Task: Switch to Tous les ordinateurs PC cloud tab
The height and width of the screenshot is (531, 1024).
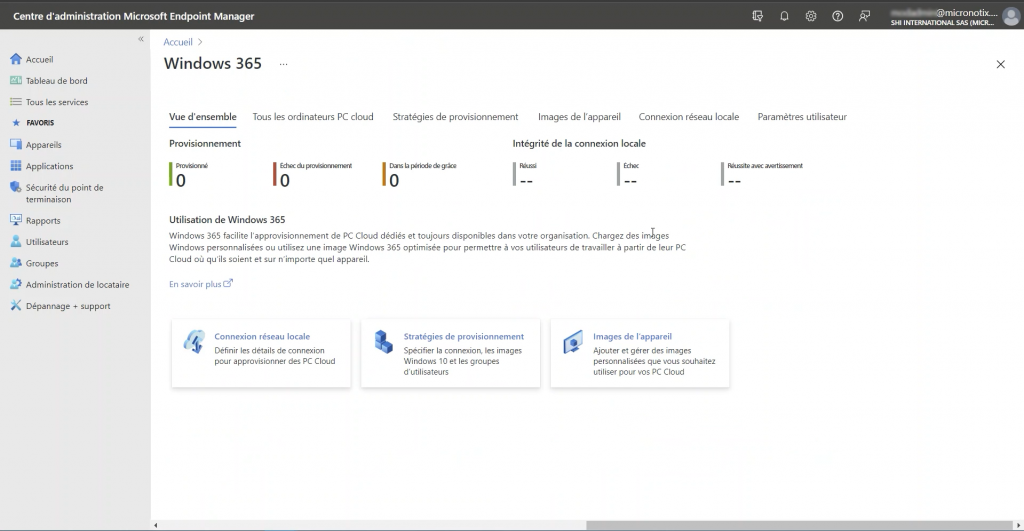Action: tap(313, 117)
